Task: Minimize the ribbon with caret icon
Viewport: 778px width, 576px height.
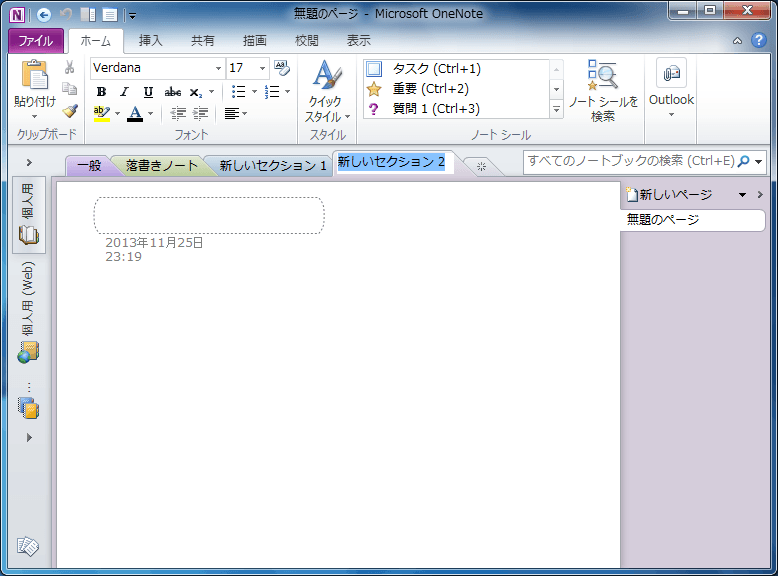Action: (738, 41)
